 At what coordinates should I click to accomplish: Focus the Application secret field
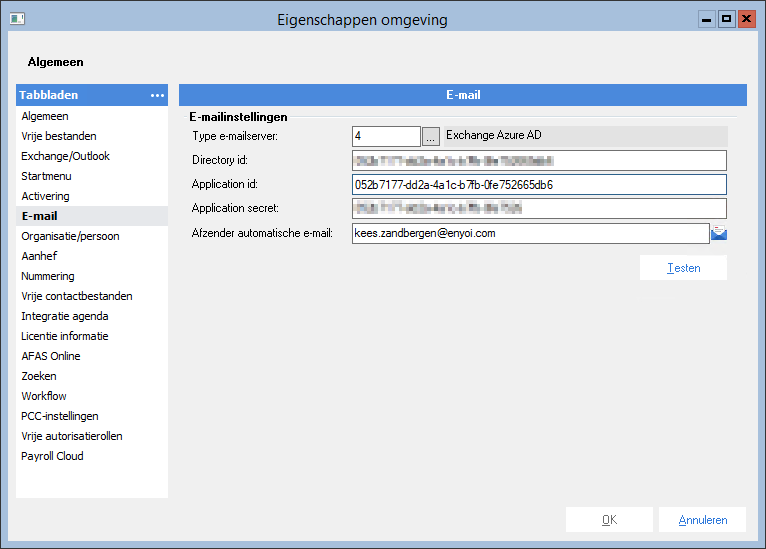[539, 209]
